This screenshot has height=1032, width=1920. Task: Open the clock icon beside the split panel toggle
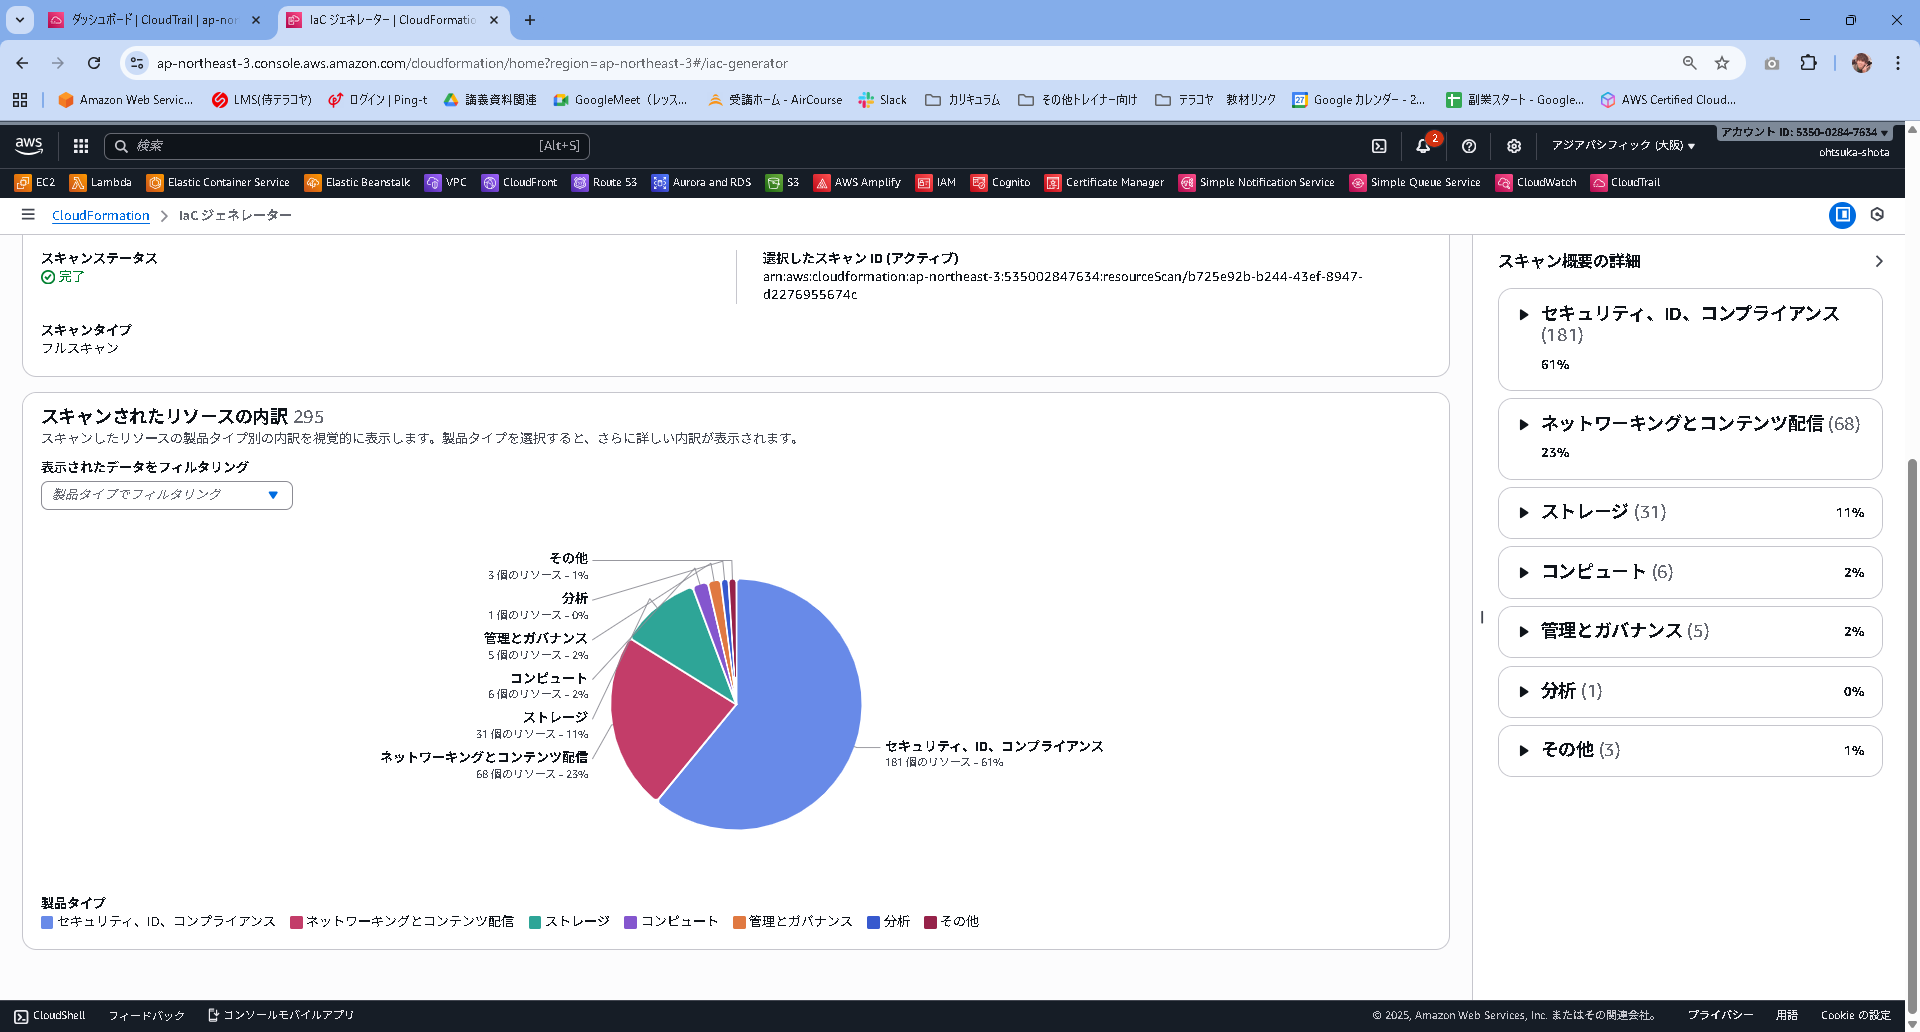click(1877, 215)
